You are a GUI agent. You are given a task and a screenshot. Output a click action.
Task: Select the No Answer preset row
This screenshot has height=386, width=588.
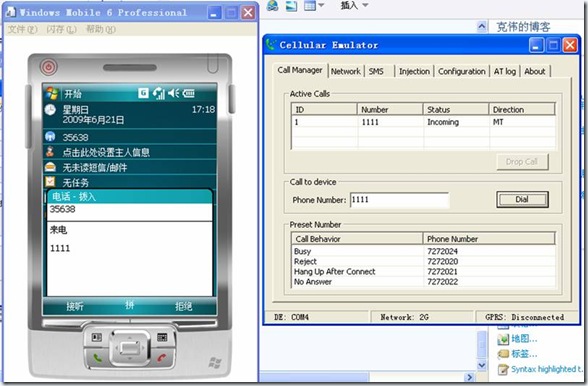pyautogui.click(x=423, y=281)
